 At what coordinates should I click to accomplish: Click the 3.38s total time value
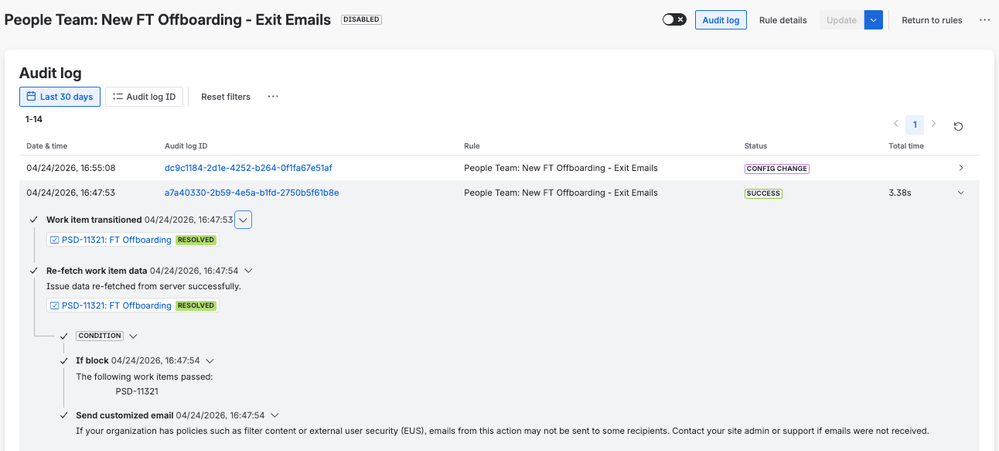[x=900, y=192]
